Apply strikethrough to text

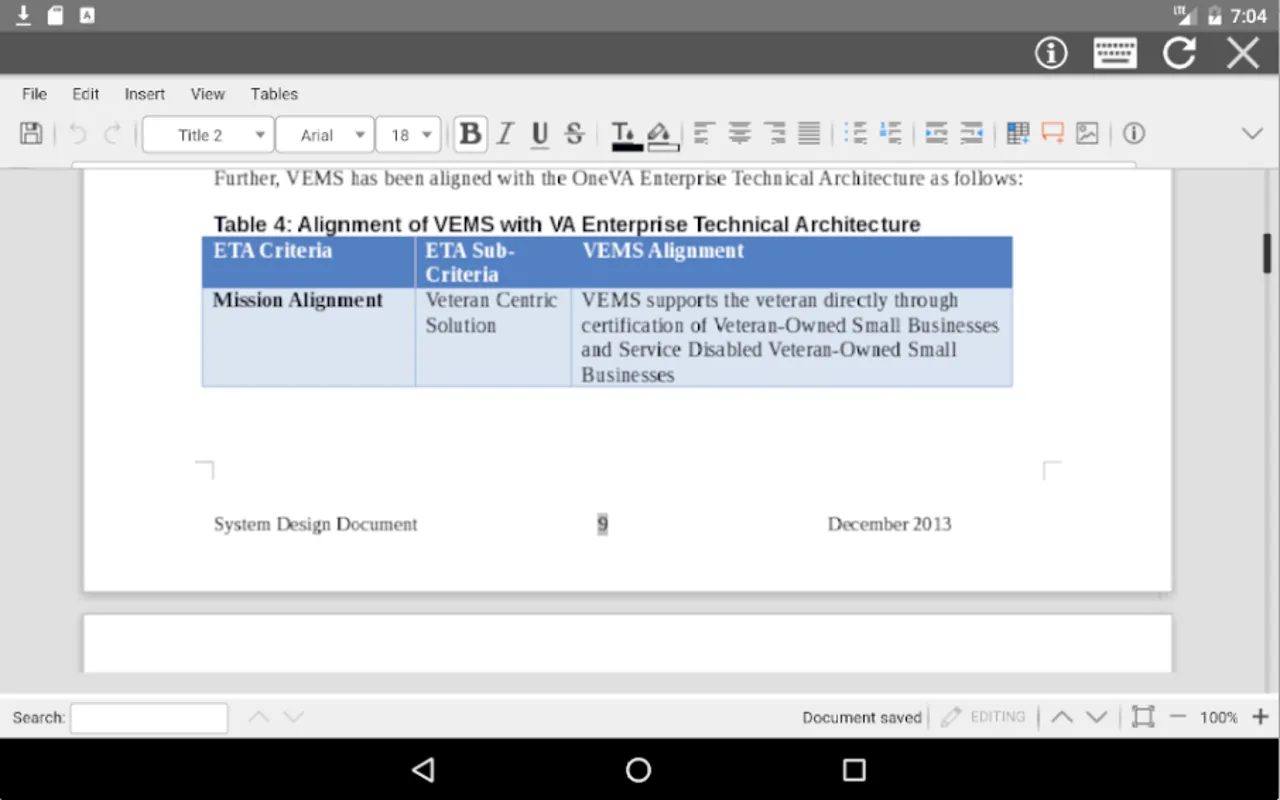(574, 134)
